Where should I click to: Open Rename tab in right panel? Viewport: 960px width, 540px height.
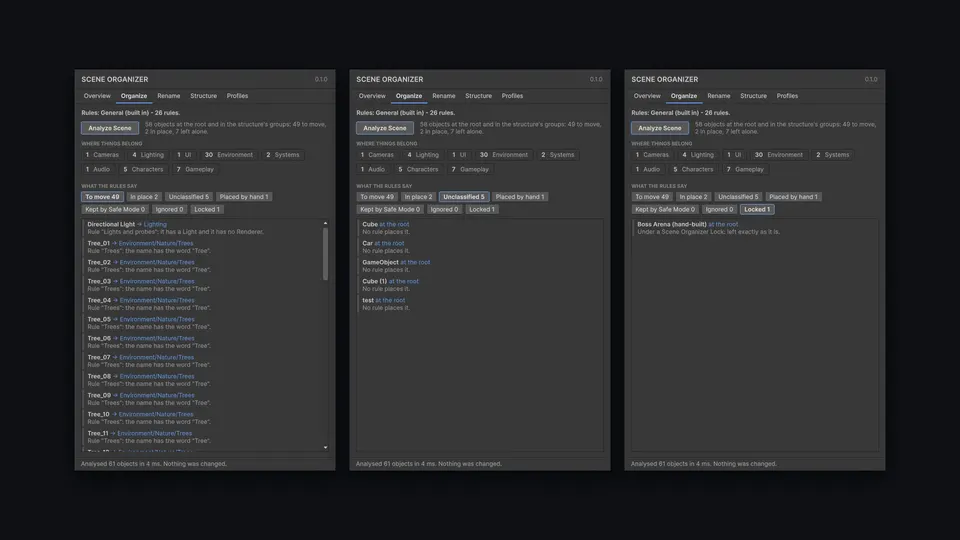[x=718, y=96]
